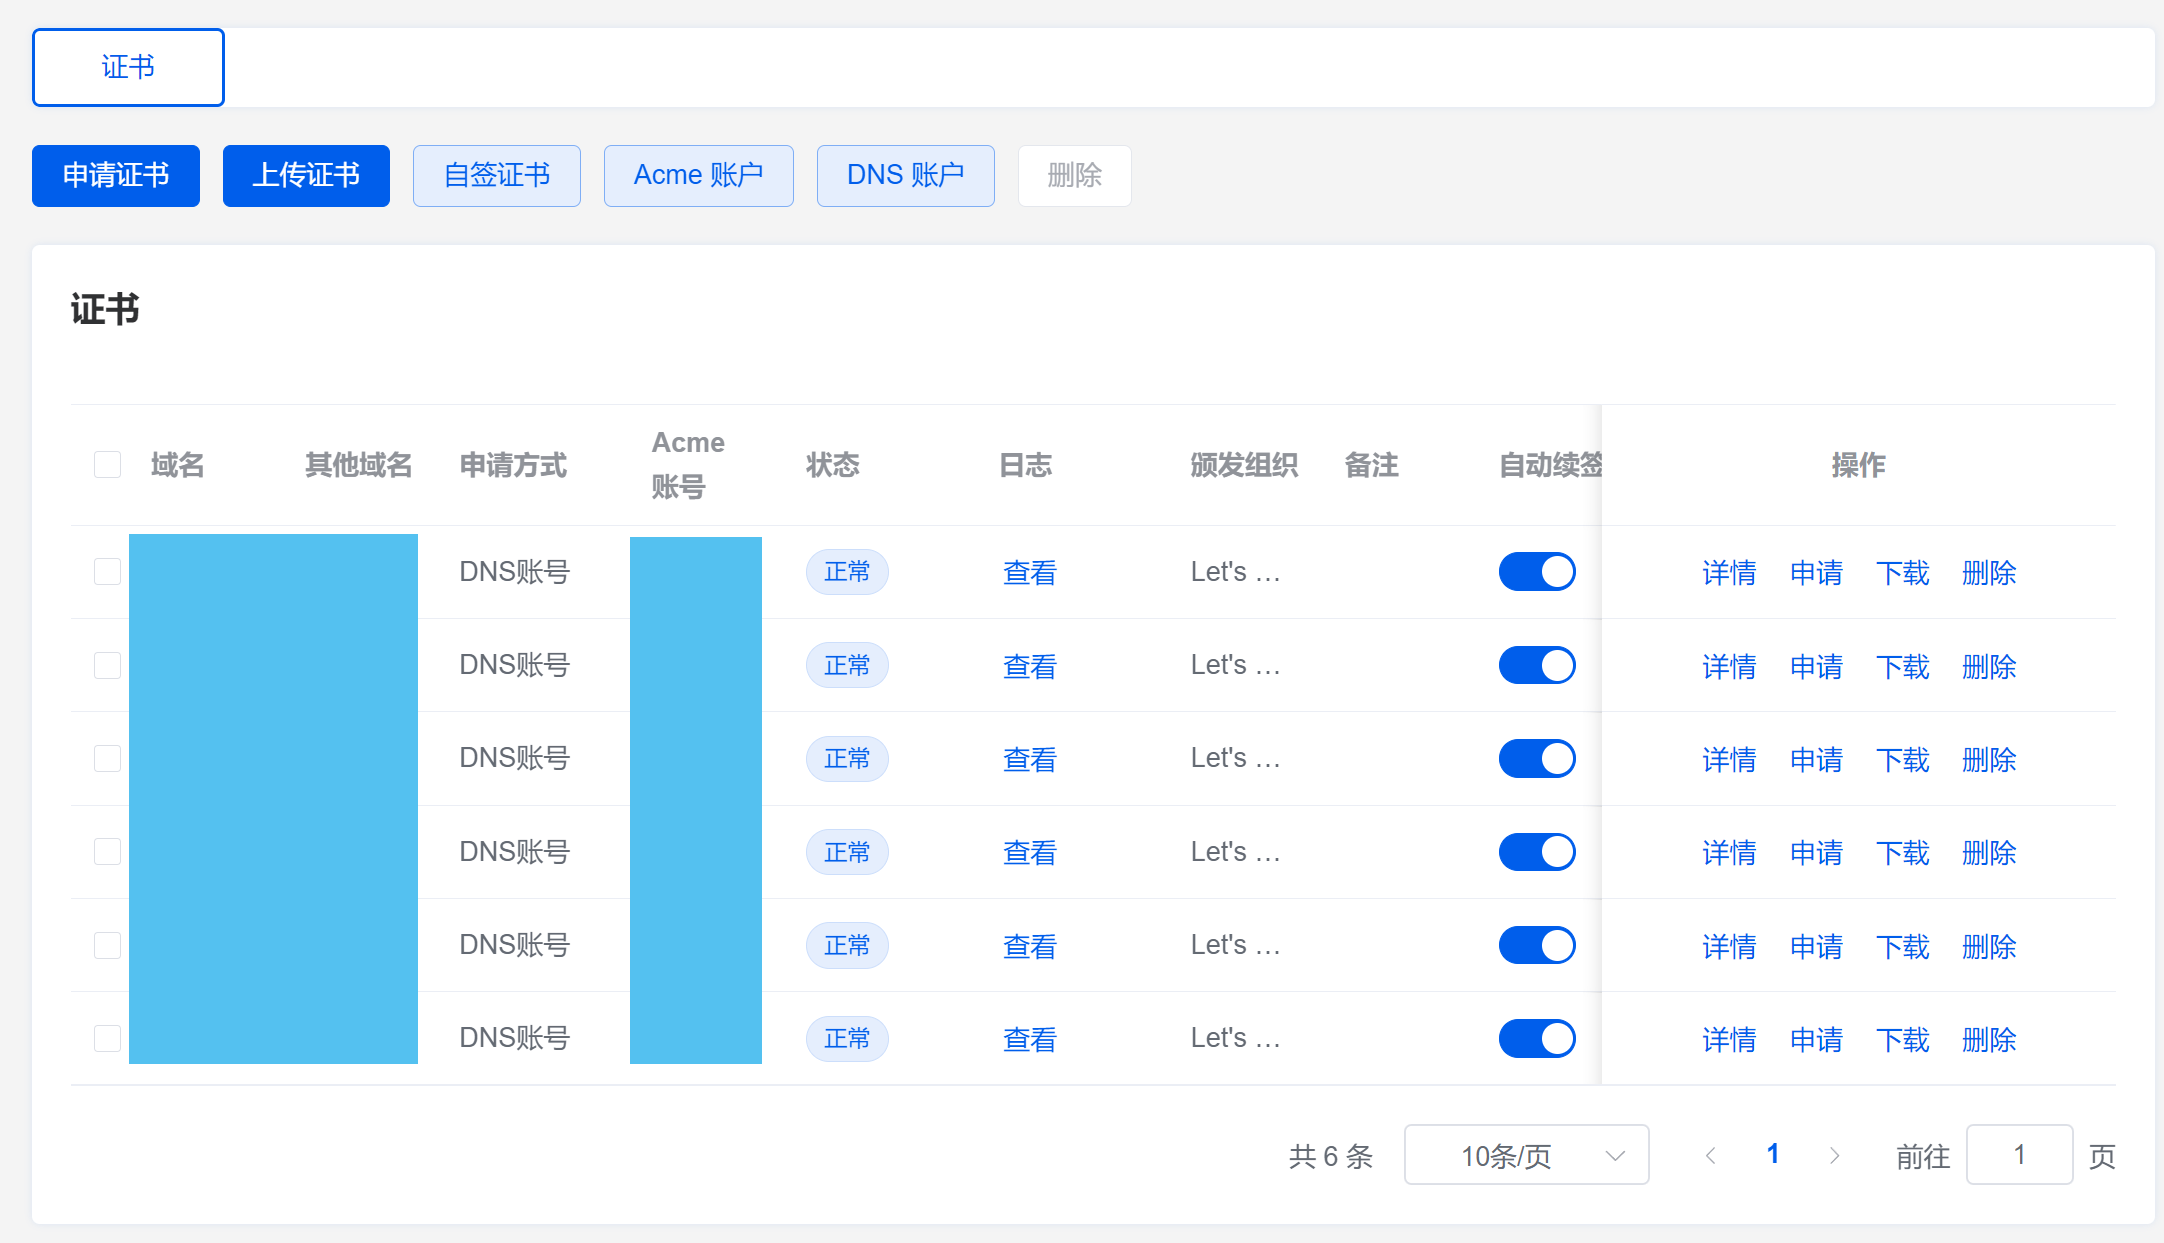Tick the select-all checkbox in table header
Viewport: 2164px width, 1243px height.
[107, 465]
